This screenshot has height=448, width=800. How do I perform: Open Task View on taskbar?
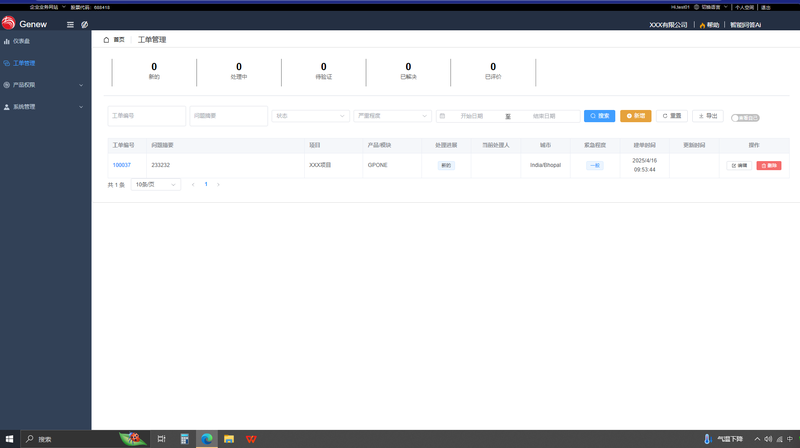(161, 439)
